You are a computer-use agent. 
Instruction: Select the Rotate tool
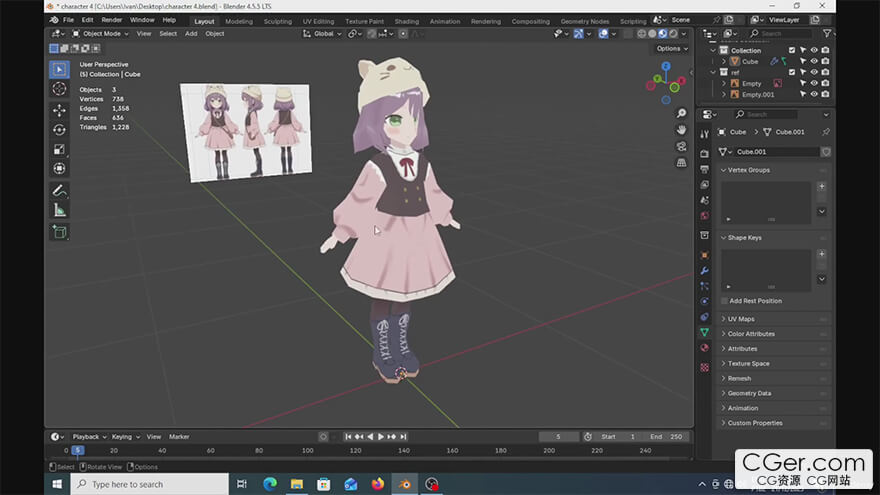coord(59,129)
